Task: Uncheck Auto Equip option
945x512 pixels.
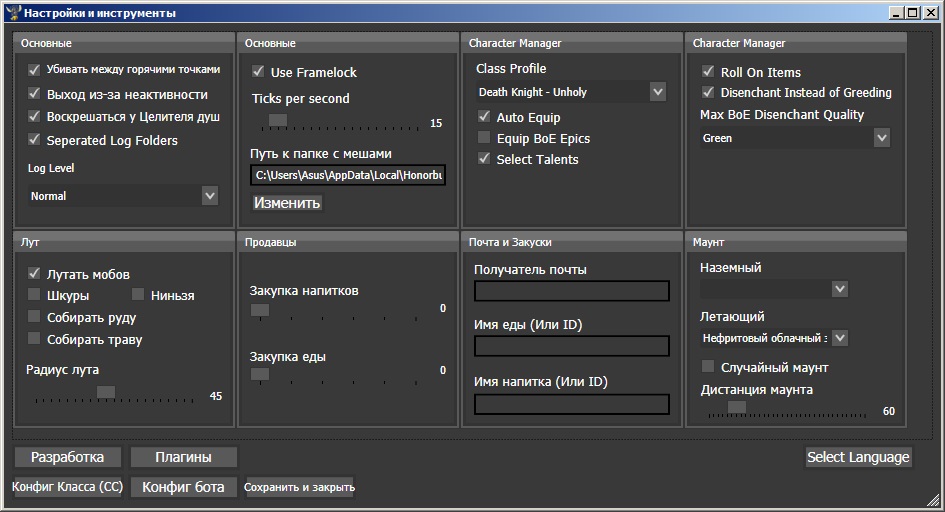Action: (484, 116)
